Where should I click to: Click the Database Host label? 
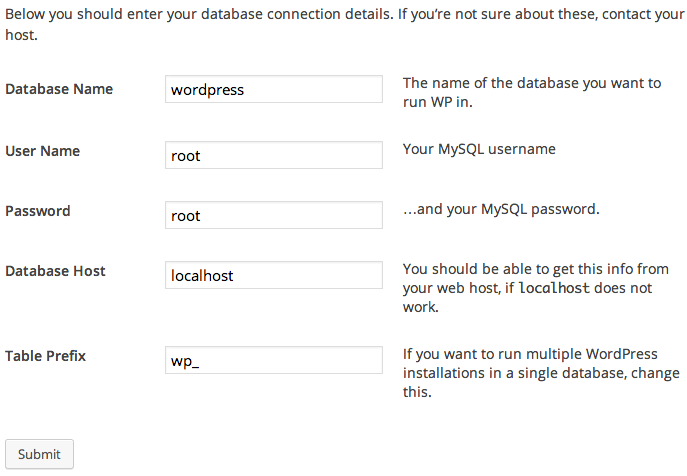56,271
